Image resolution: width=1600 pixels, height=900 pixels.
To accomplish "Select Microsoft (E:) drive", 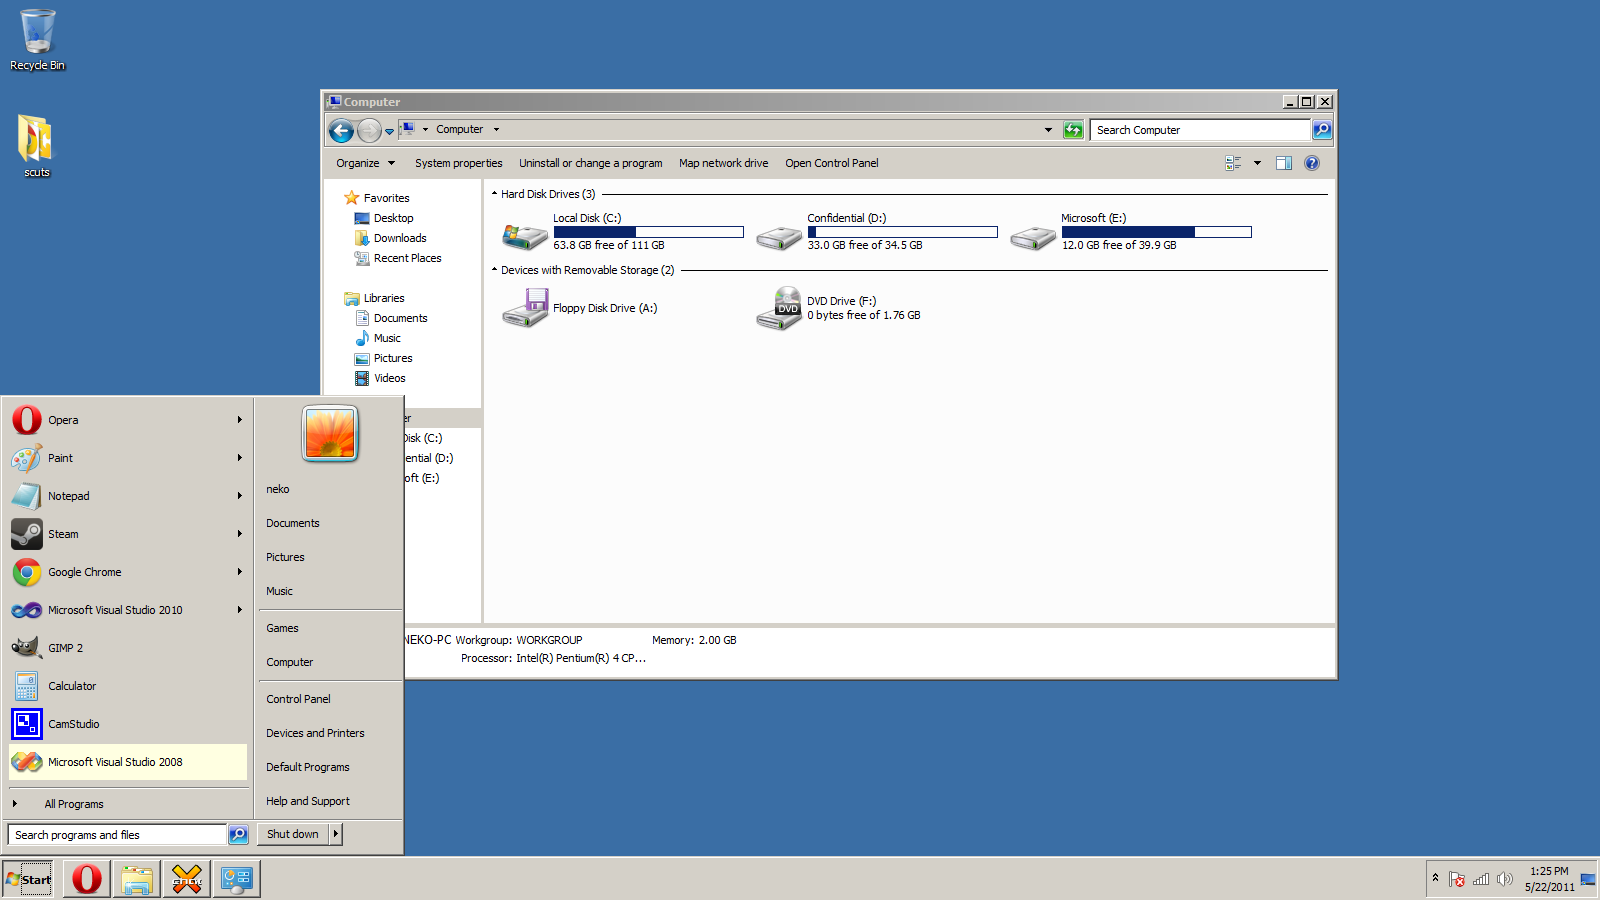I will pos(1130,232).
